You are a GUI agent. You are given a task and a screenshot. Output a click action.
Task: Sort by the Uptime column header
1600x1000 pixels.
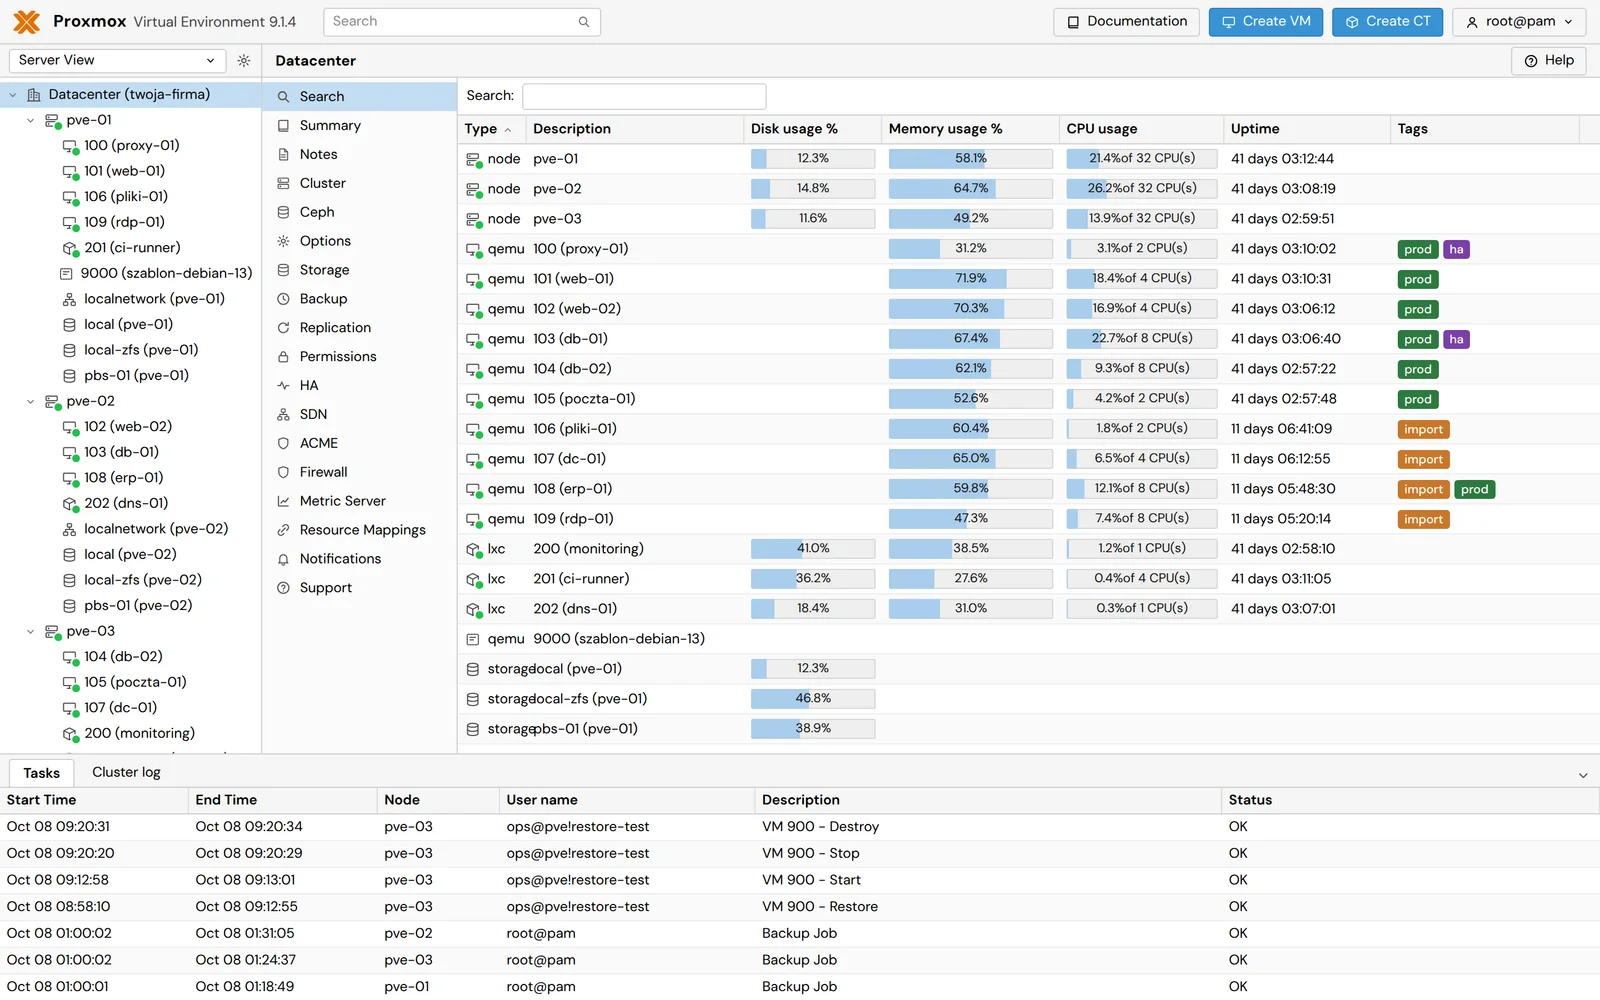(x=1306, y=129)
